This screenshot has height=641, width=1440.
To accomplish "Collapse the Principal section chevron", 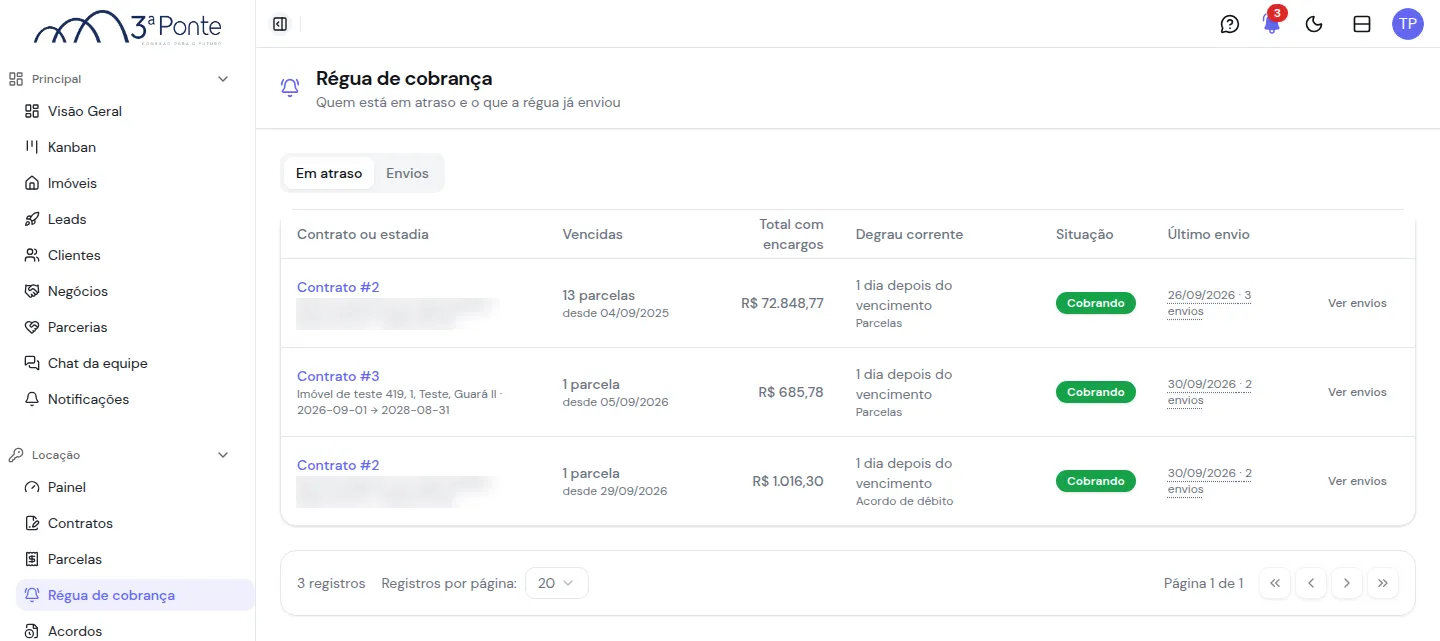I will [223, 79].
